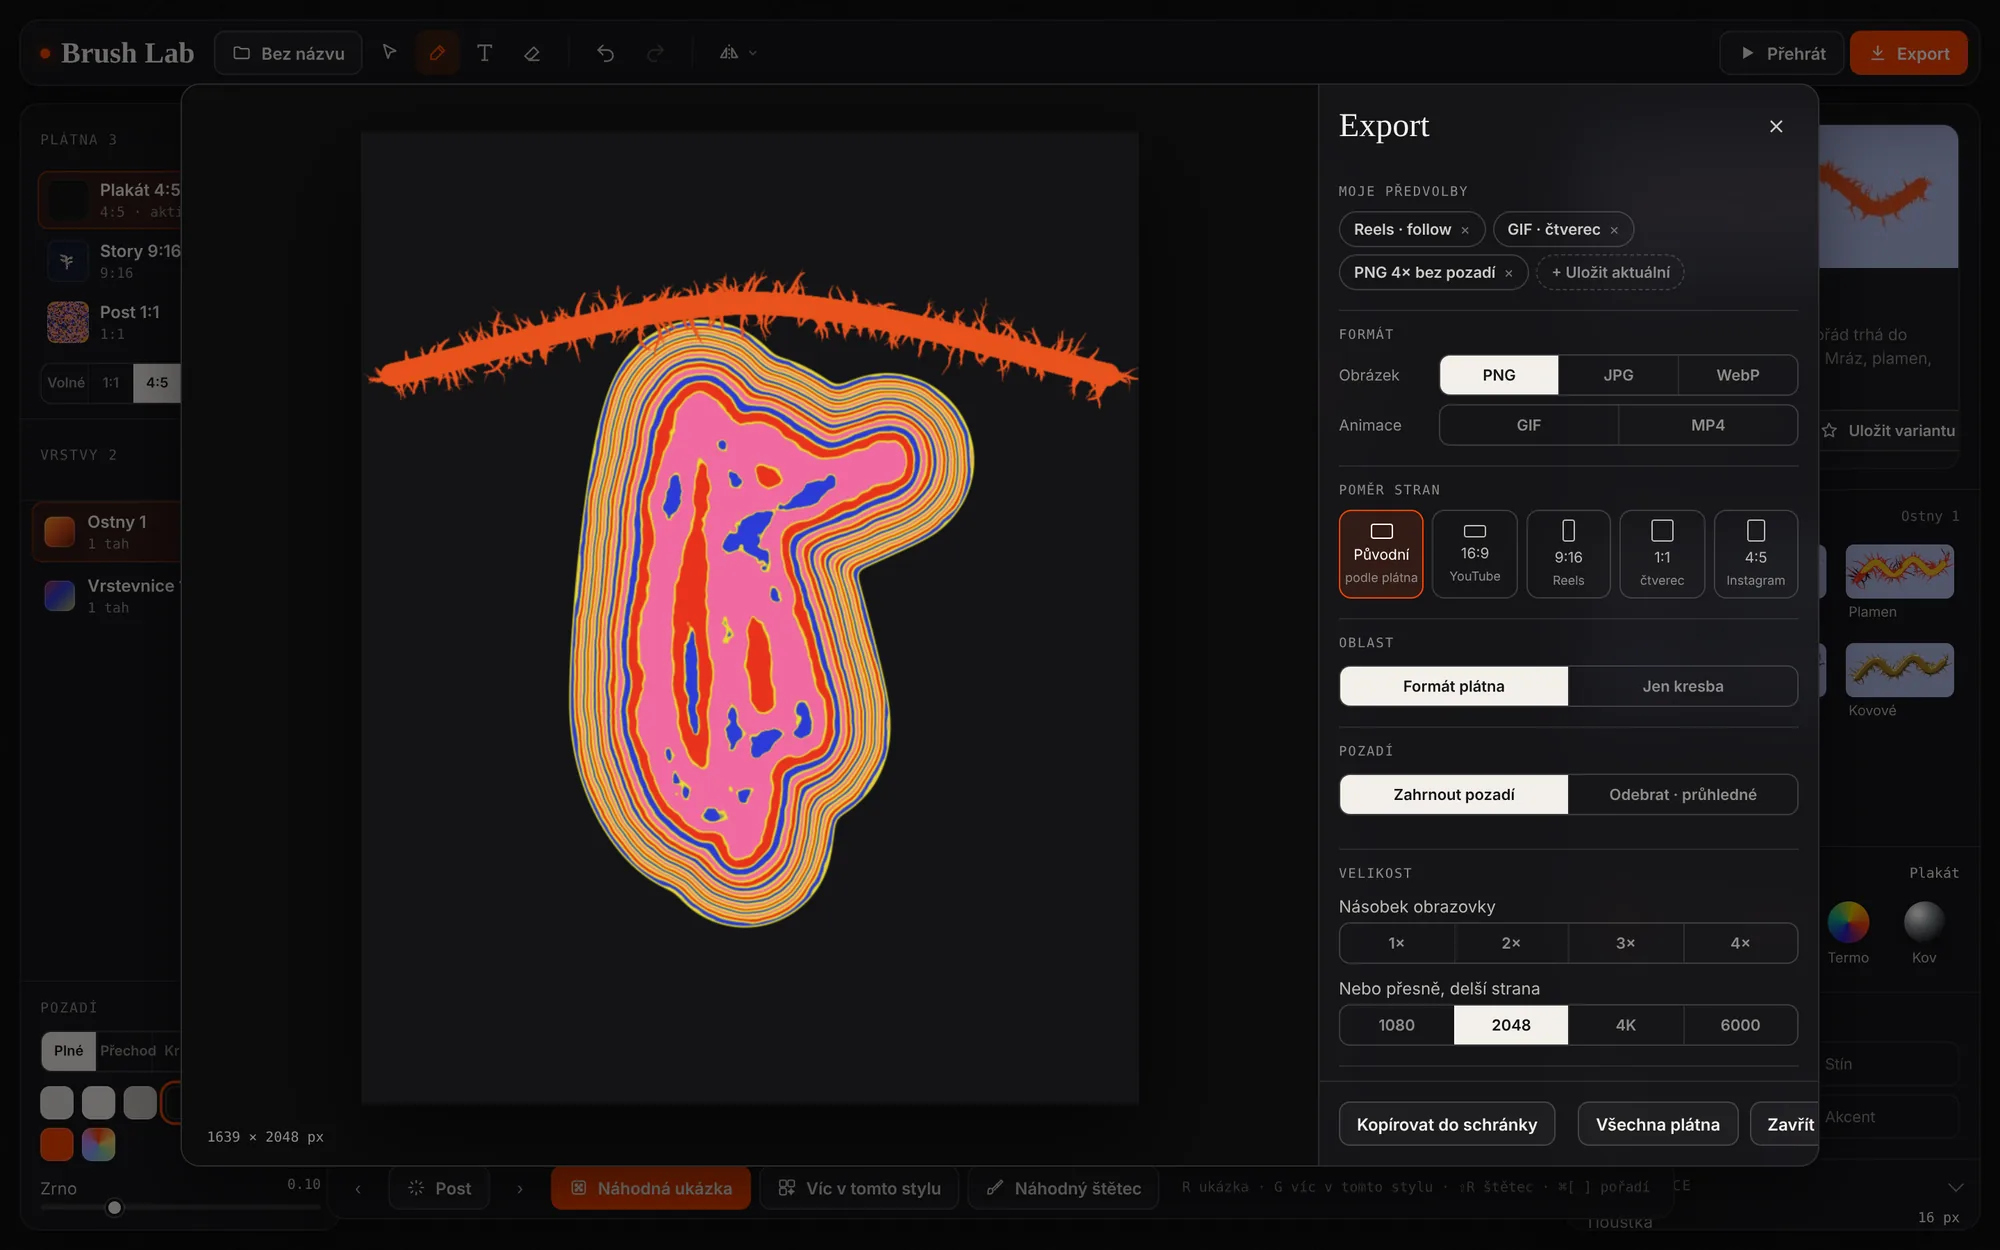This screenshot has width=2000, height=1250.
Task: Generate Náhodná ukázka
Action: 651,1188
